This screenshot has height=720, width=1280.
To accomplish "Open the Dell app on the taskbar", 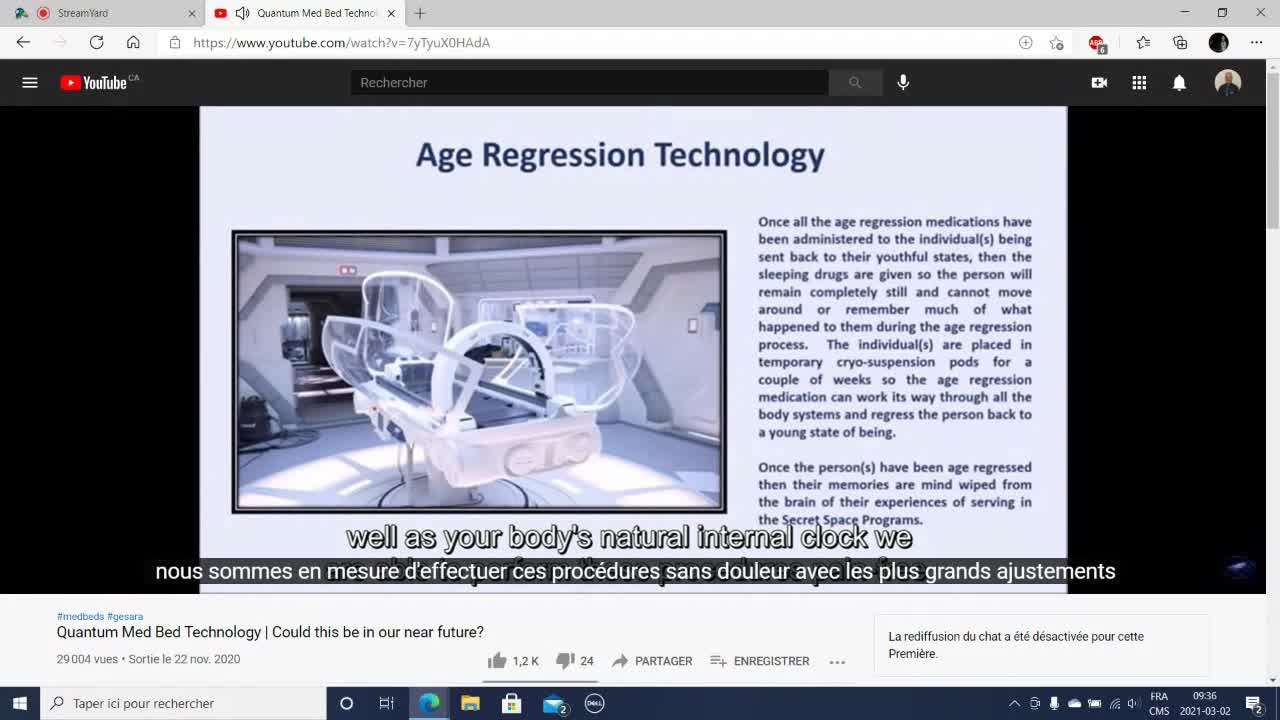I will 594,703.
